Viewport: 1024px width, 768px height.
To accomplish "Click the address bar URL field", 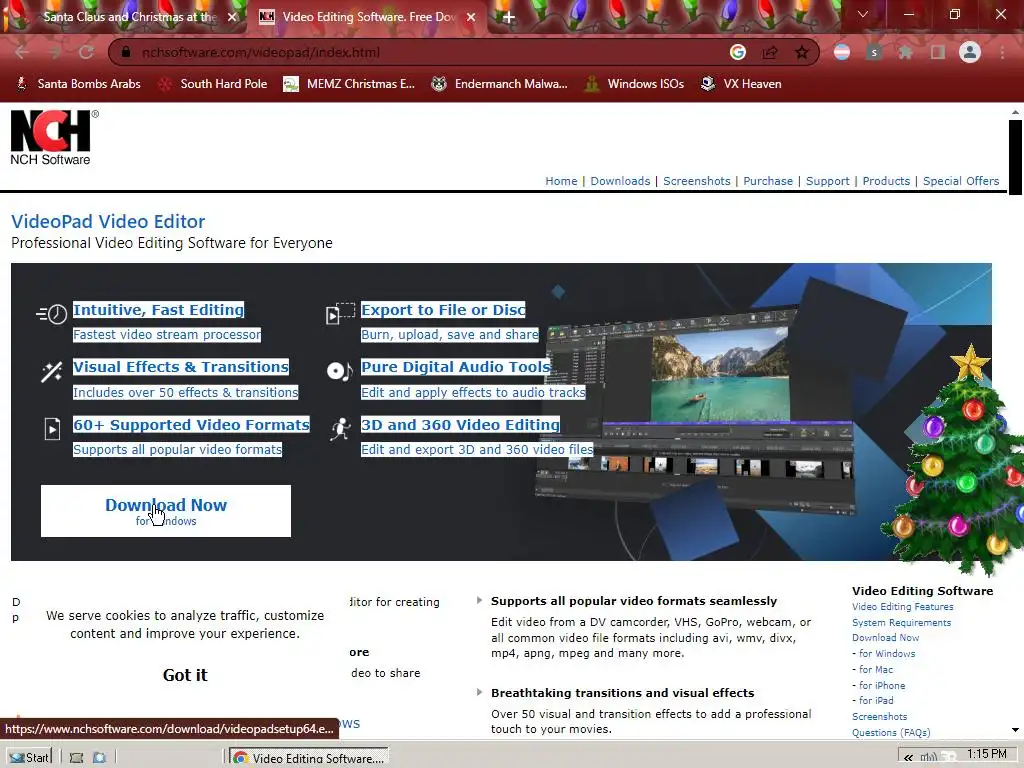I will pyautogui.click(x=418, y=52).
